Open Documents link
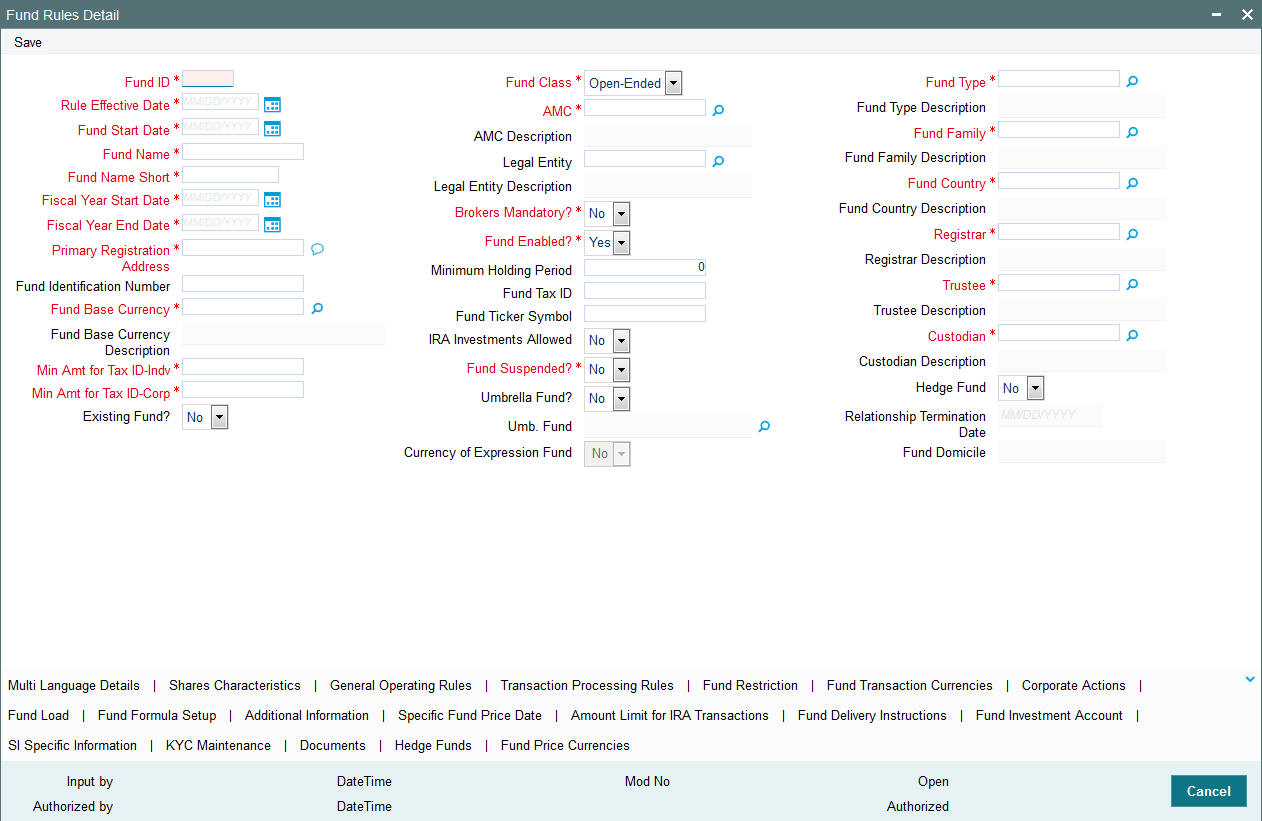 pos(333,746)
